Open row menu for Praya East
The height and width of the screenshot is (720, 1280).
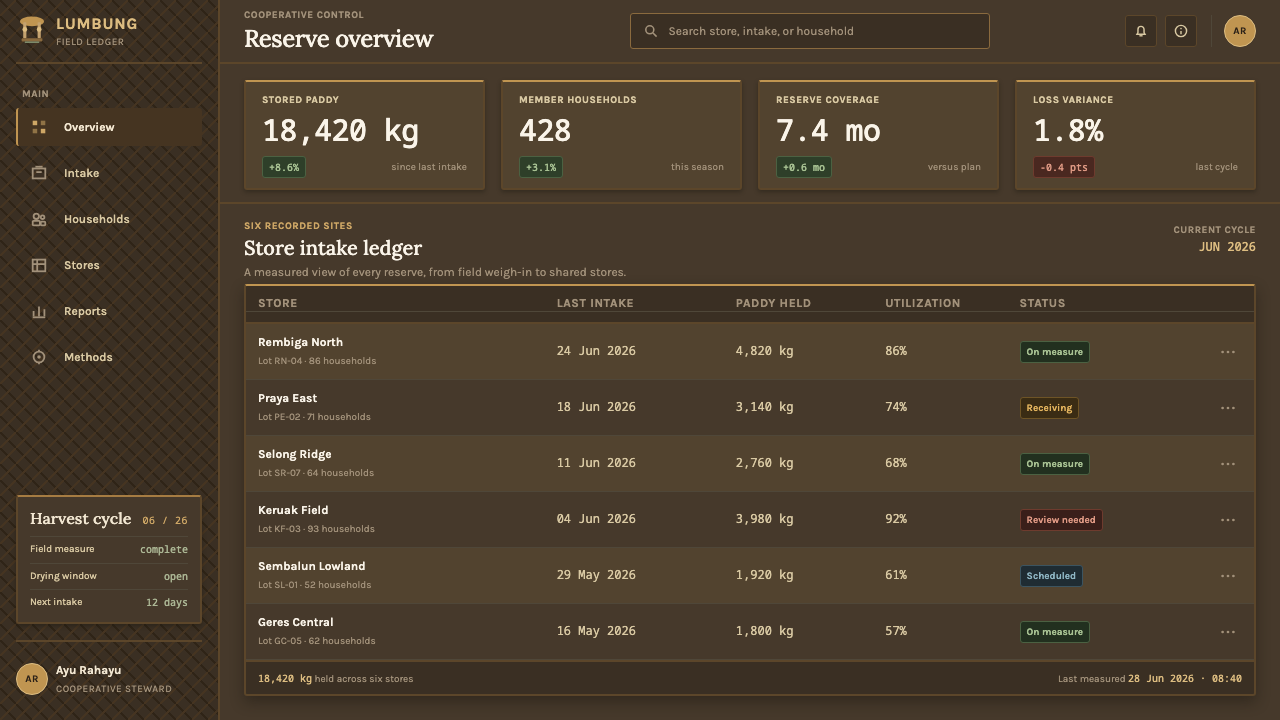click(1228, 408)
